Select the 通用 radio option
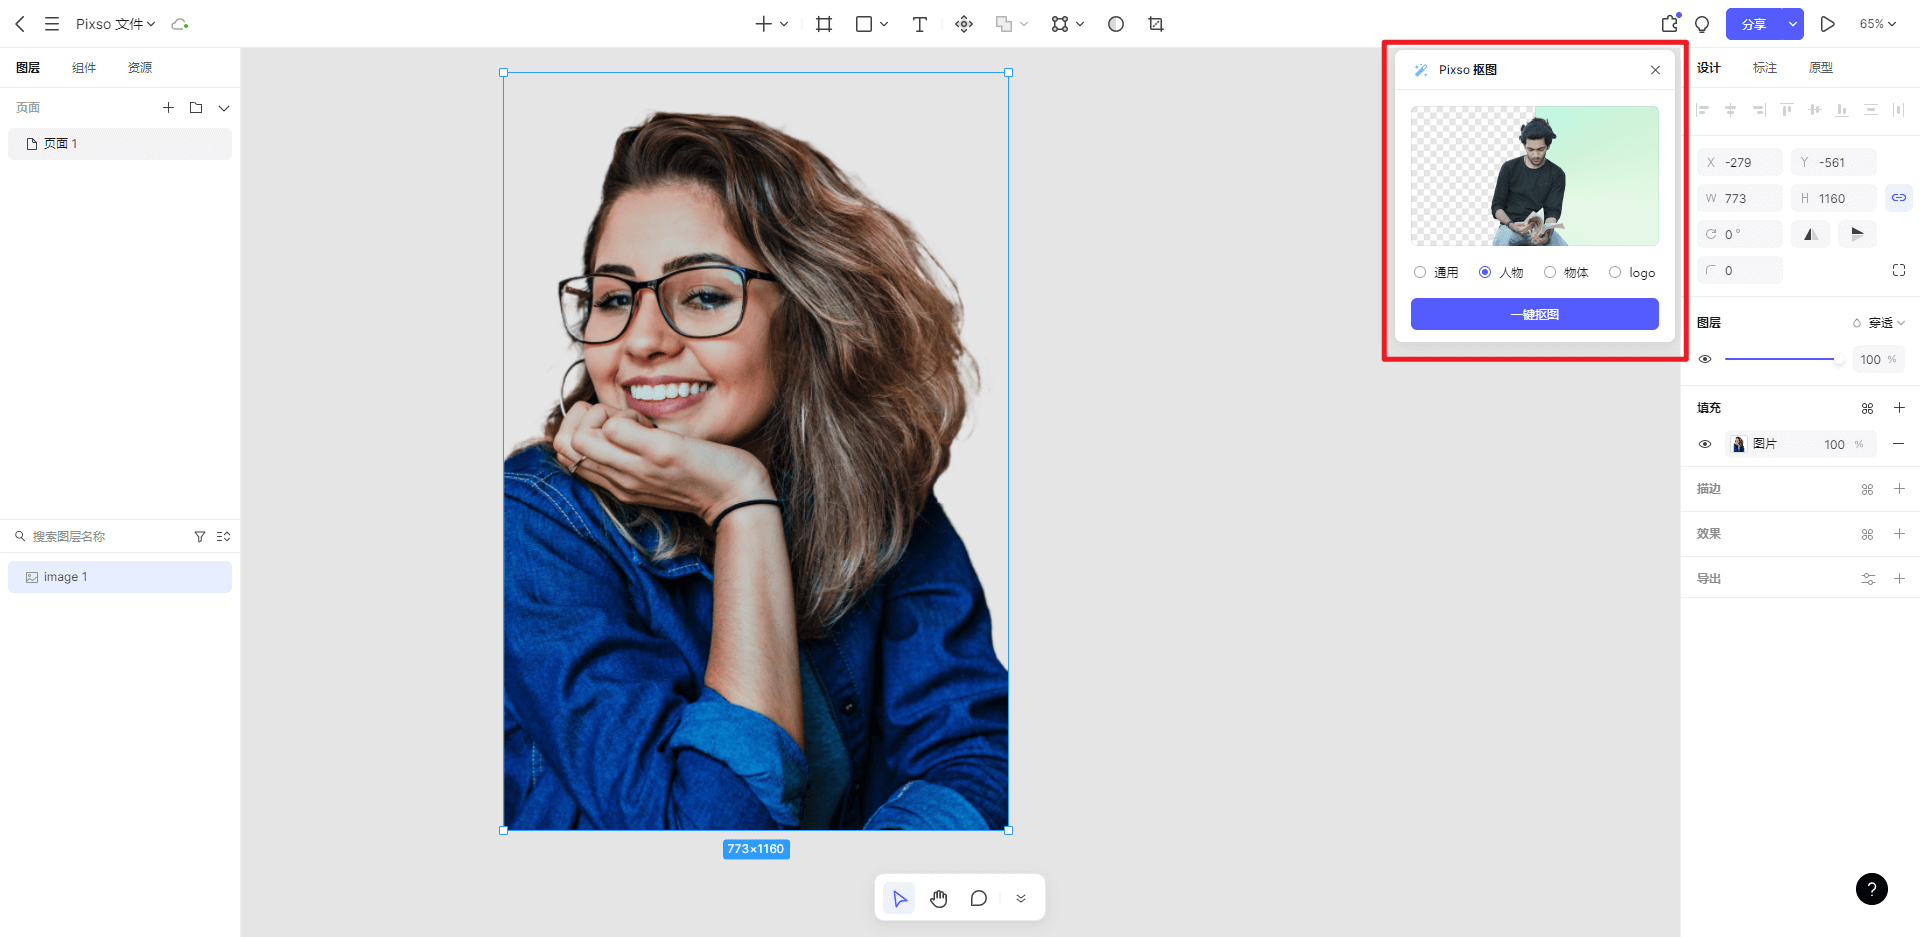The image size is (1920, 937). pos(1420,272)
